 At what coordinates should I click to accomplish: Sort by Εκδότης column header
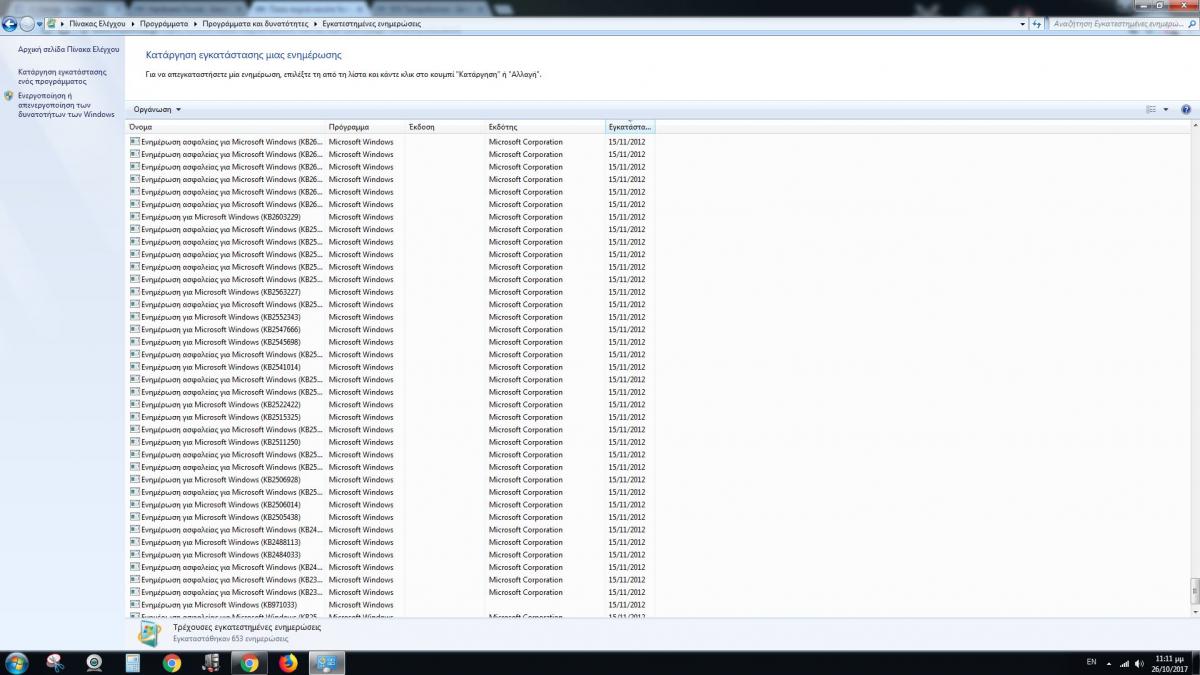(546, 127)
